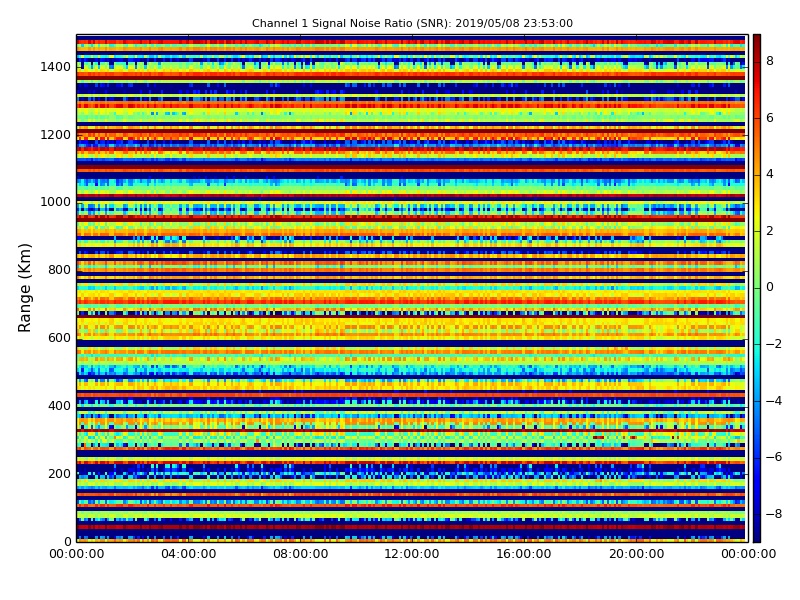Screen dimensions: 800x600
Task: Click the colorbar tick label −8
Action: click(x=774, y=514)
